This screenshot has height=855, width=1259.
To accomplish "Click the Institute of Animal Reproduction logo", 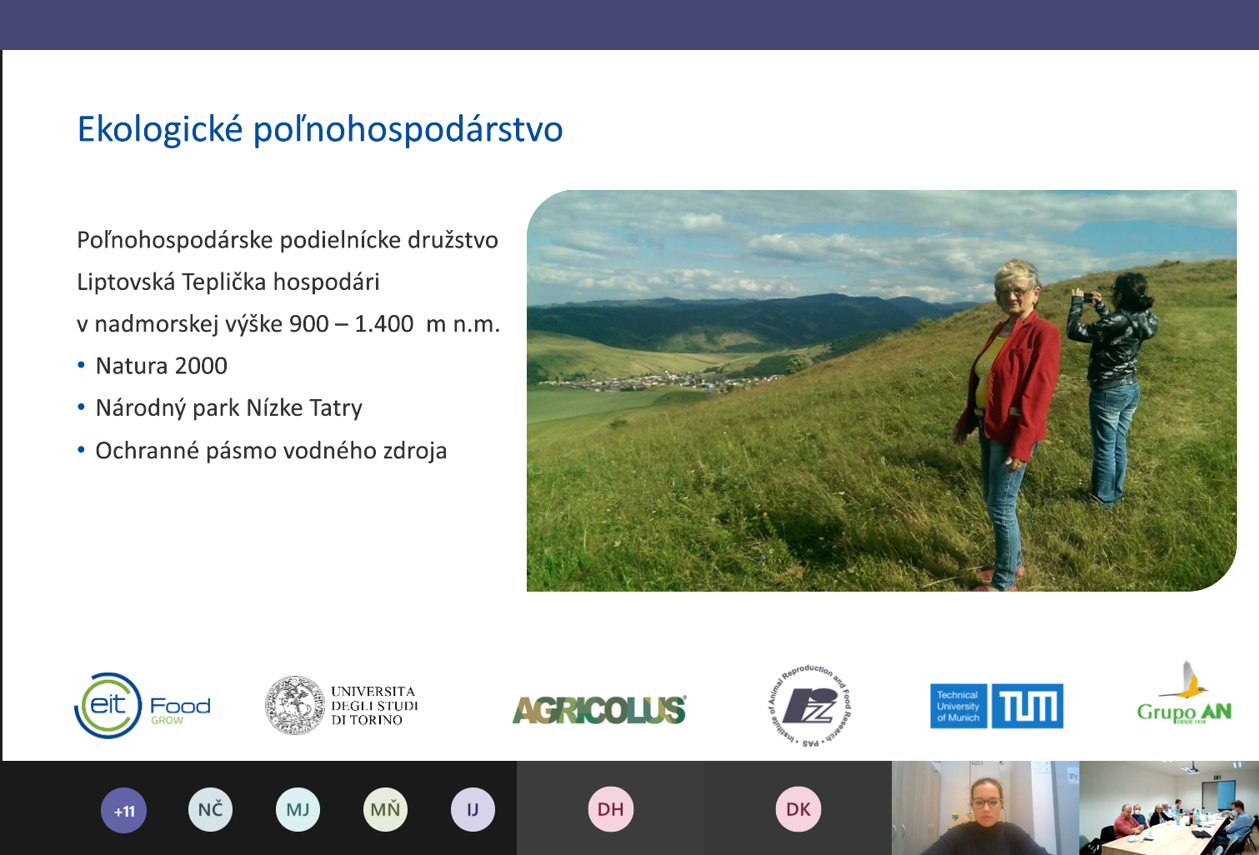I will coord(809,706).
